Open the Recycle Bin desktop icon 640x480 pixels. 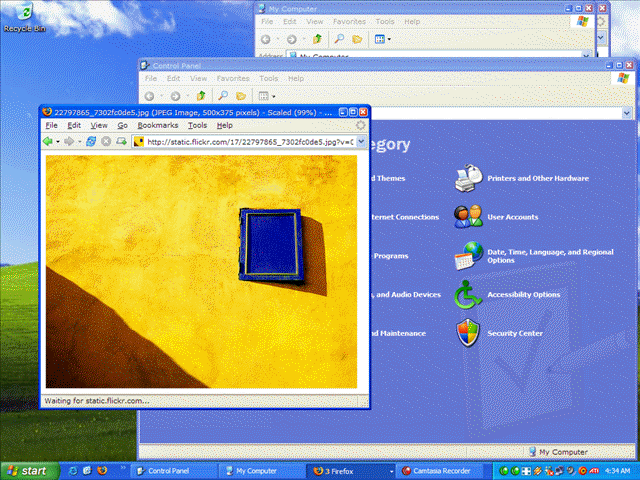coord(25,16)
